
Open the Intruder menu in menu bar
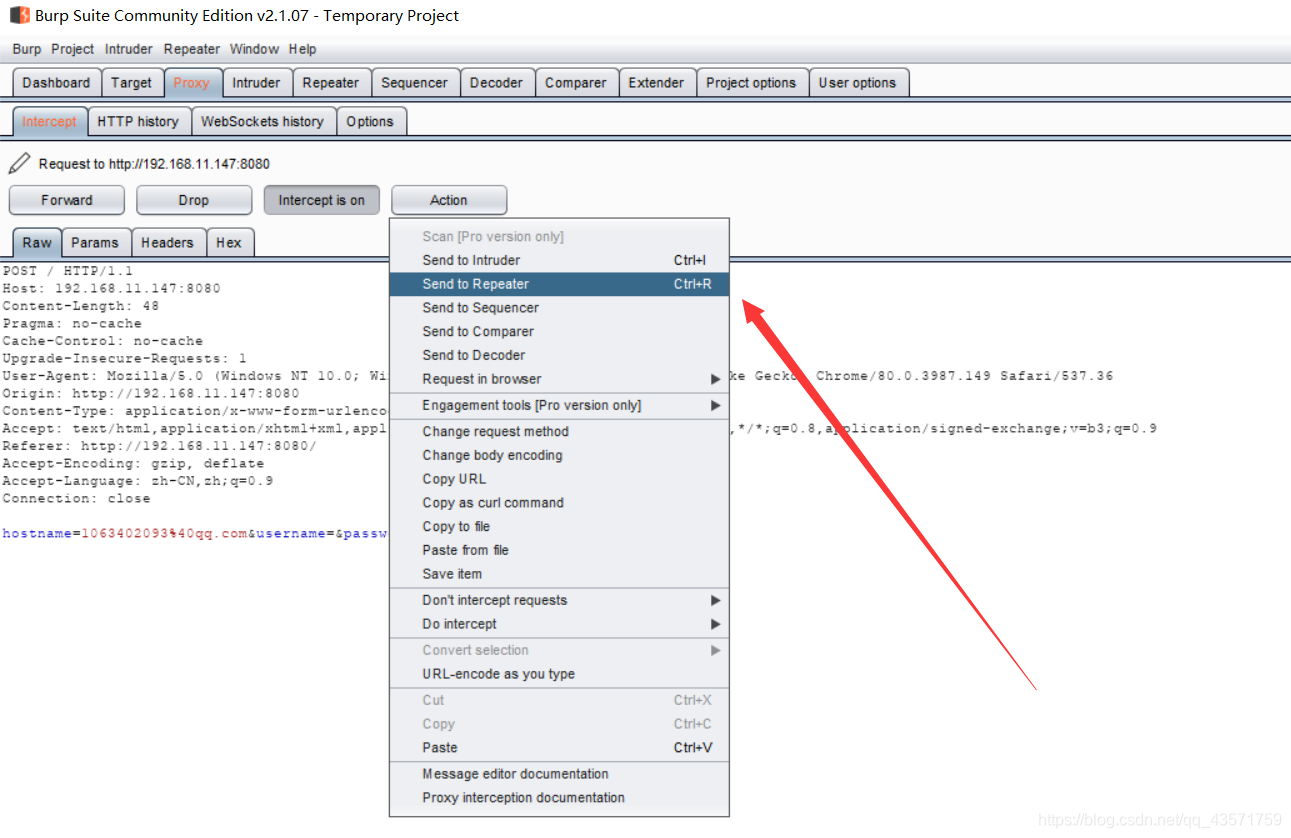[129, 49]
